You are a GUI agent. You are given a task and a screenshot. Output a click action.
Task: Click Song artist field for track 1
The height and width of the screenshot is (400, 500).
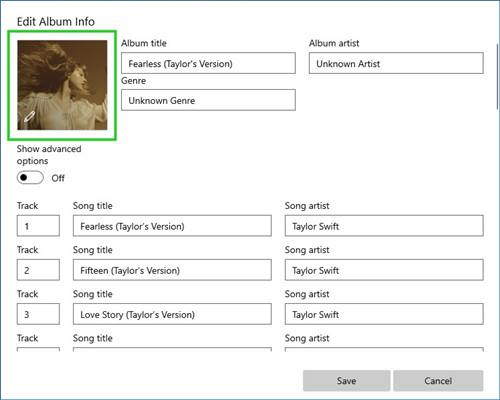[384, 226]
